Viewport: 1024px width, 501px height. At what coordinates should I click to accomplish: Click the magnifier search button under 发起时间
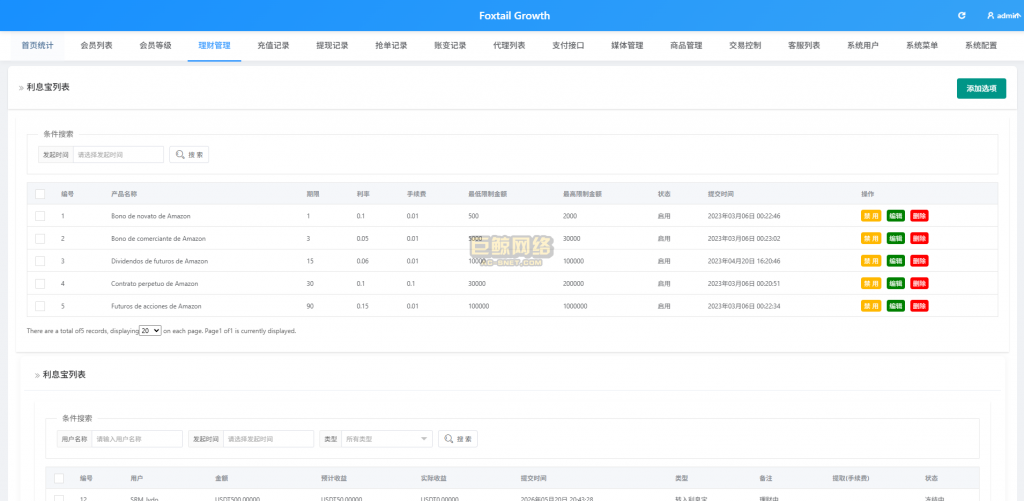pyautogui.click(x=189, y=155)
